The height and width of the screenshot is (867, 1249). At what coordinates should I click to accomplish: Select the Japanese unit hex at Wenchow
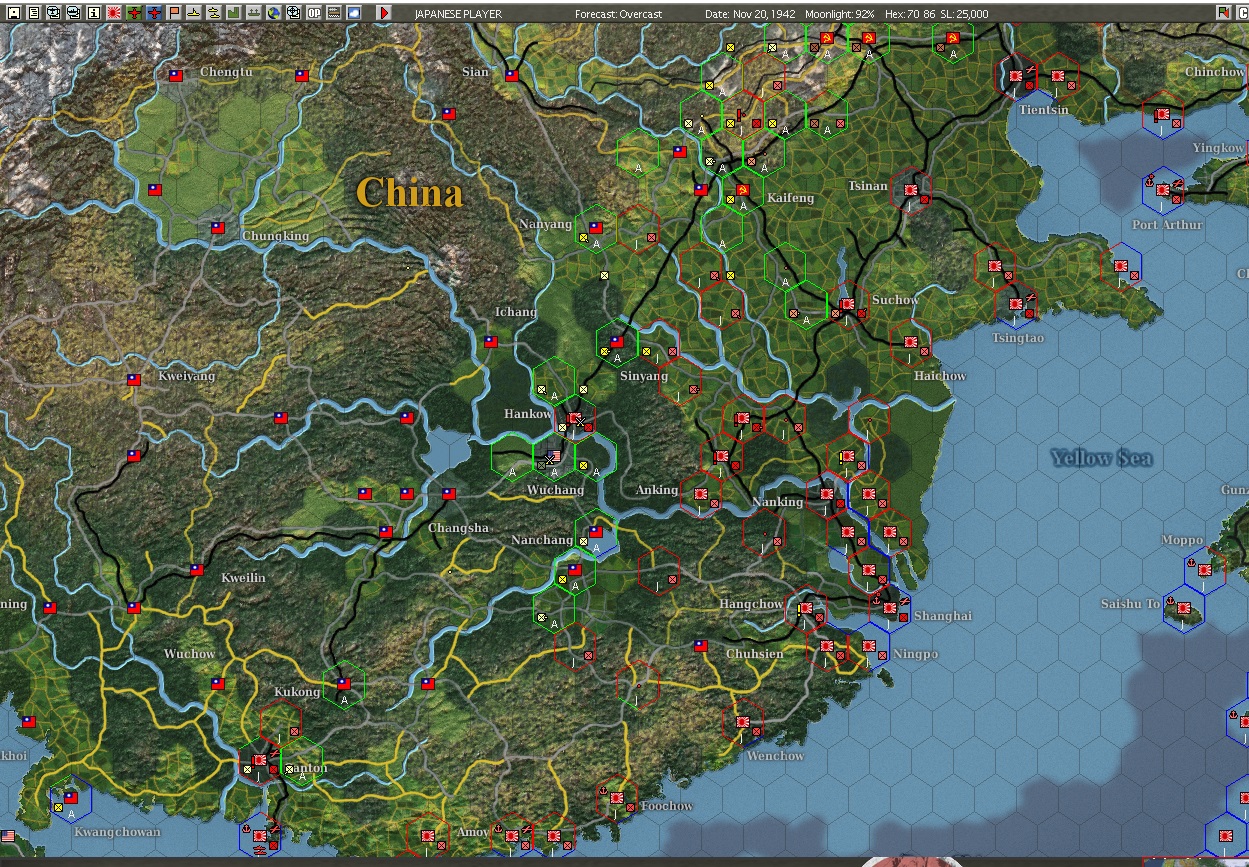743,723
